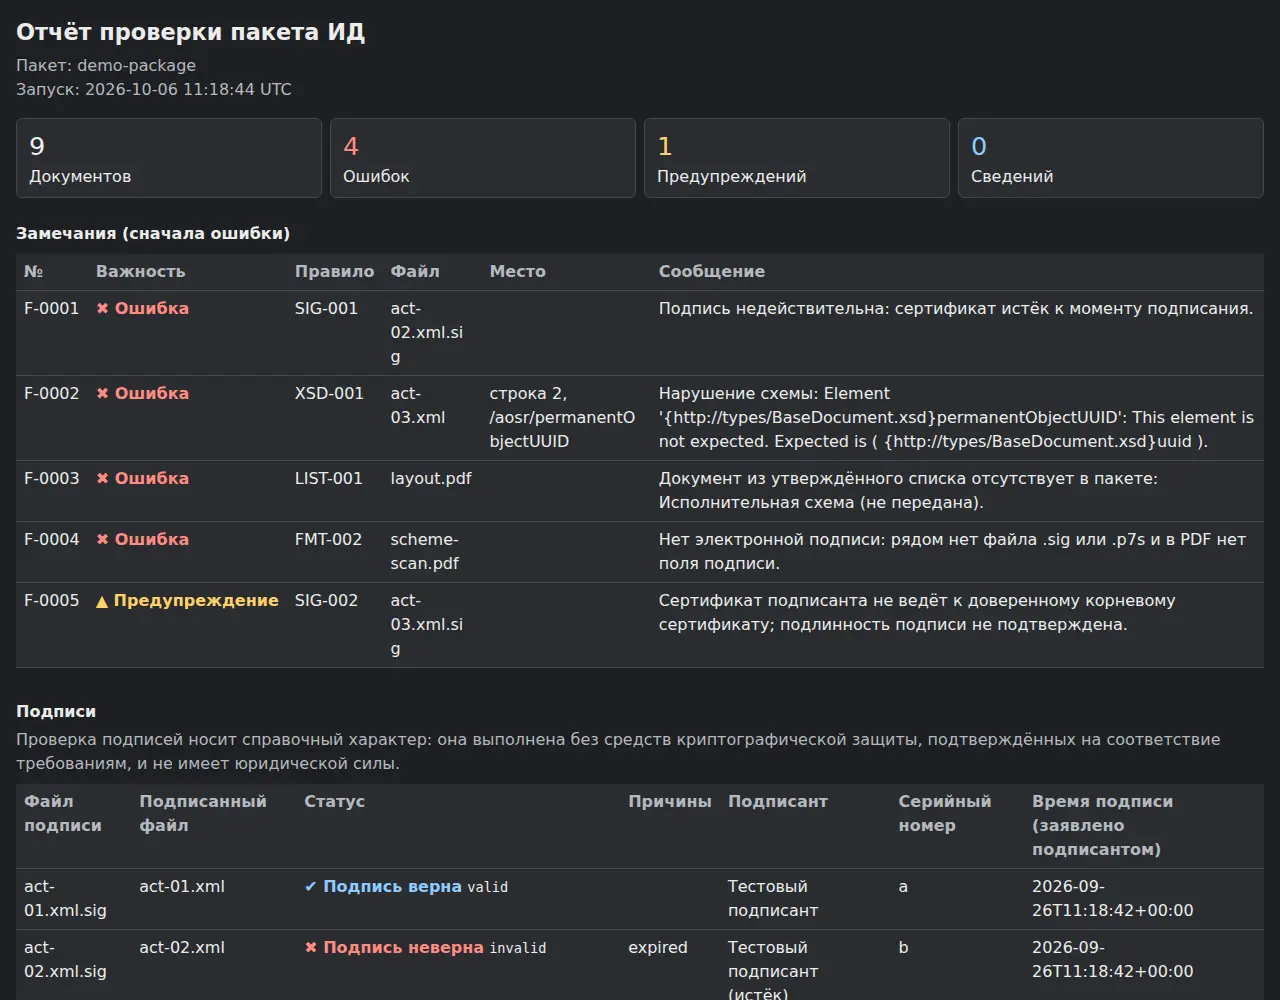Click the "Правило" column header
1280x1000 pixels.
(334, 272)
